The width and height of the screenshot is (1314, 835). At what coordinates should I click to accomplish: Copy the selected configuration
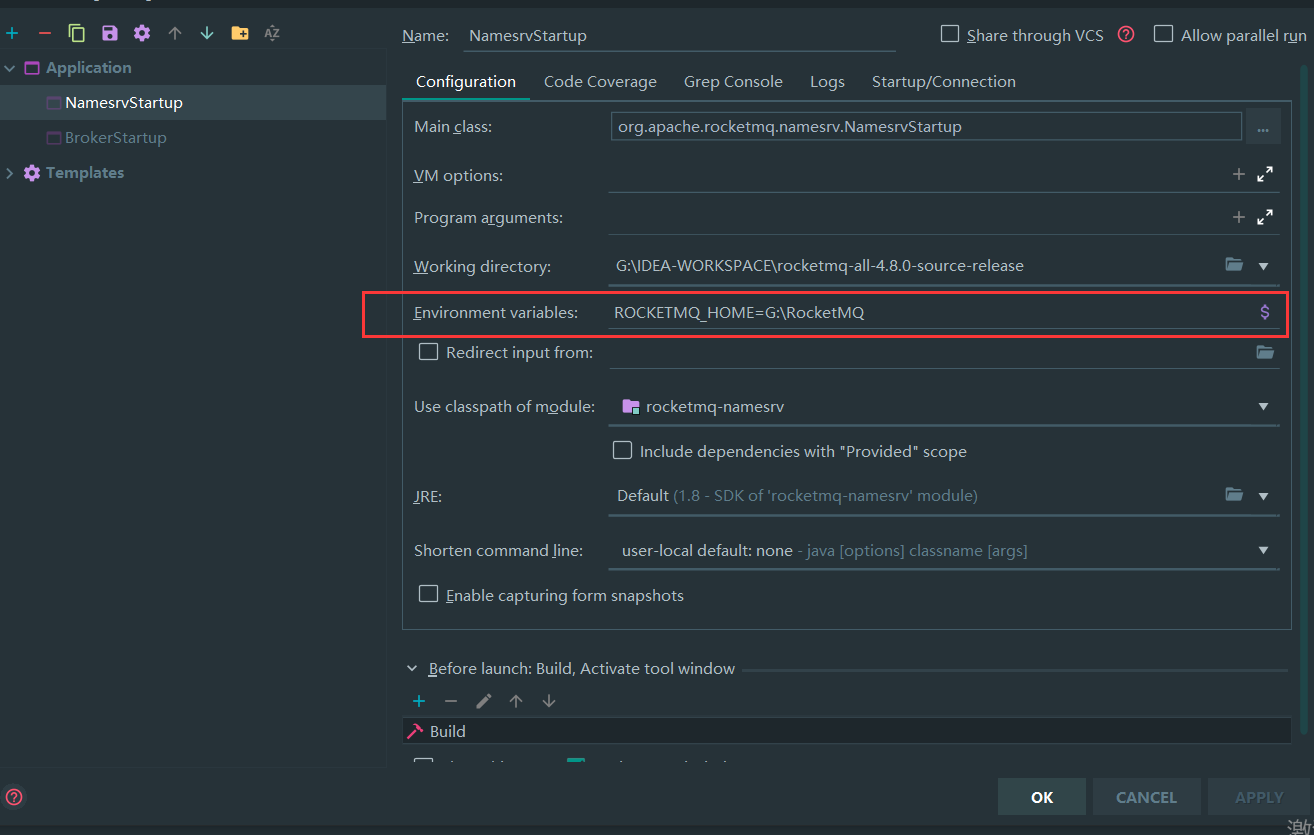pos(77,33)
